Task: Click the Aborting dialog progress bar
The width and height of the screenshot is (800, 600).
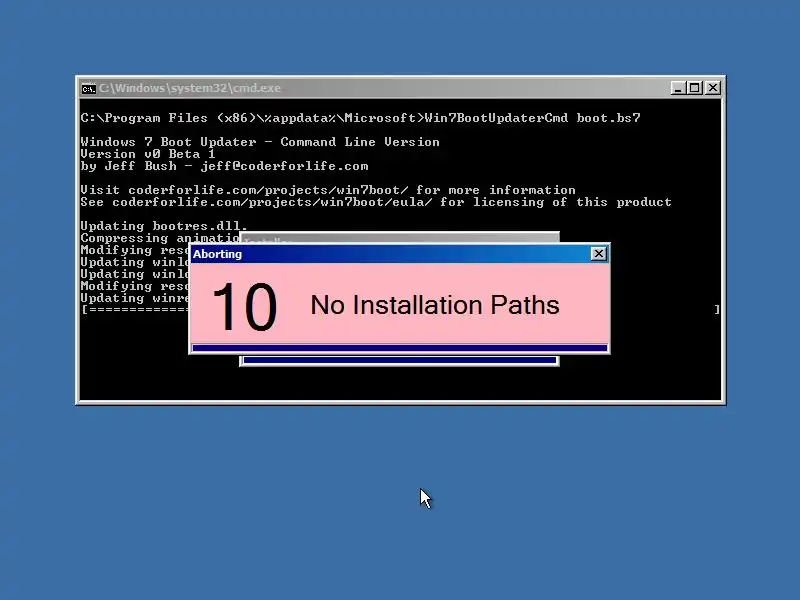Action: (x=400, y=348)
